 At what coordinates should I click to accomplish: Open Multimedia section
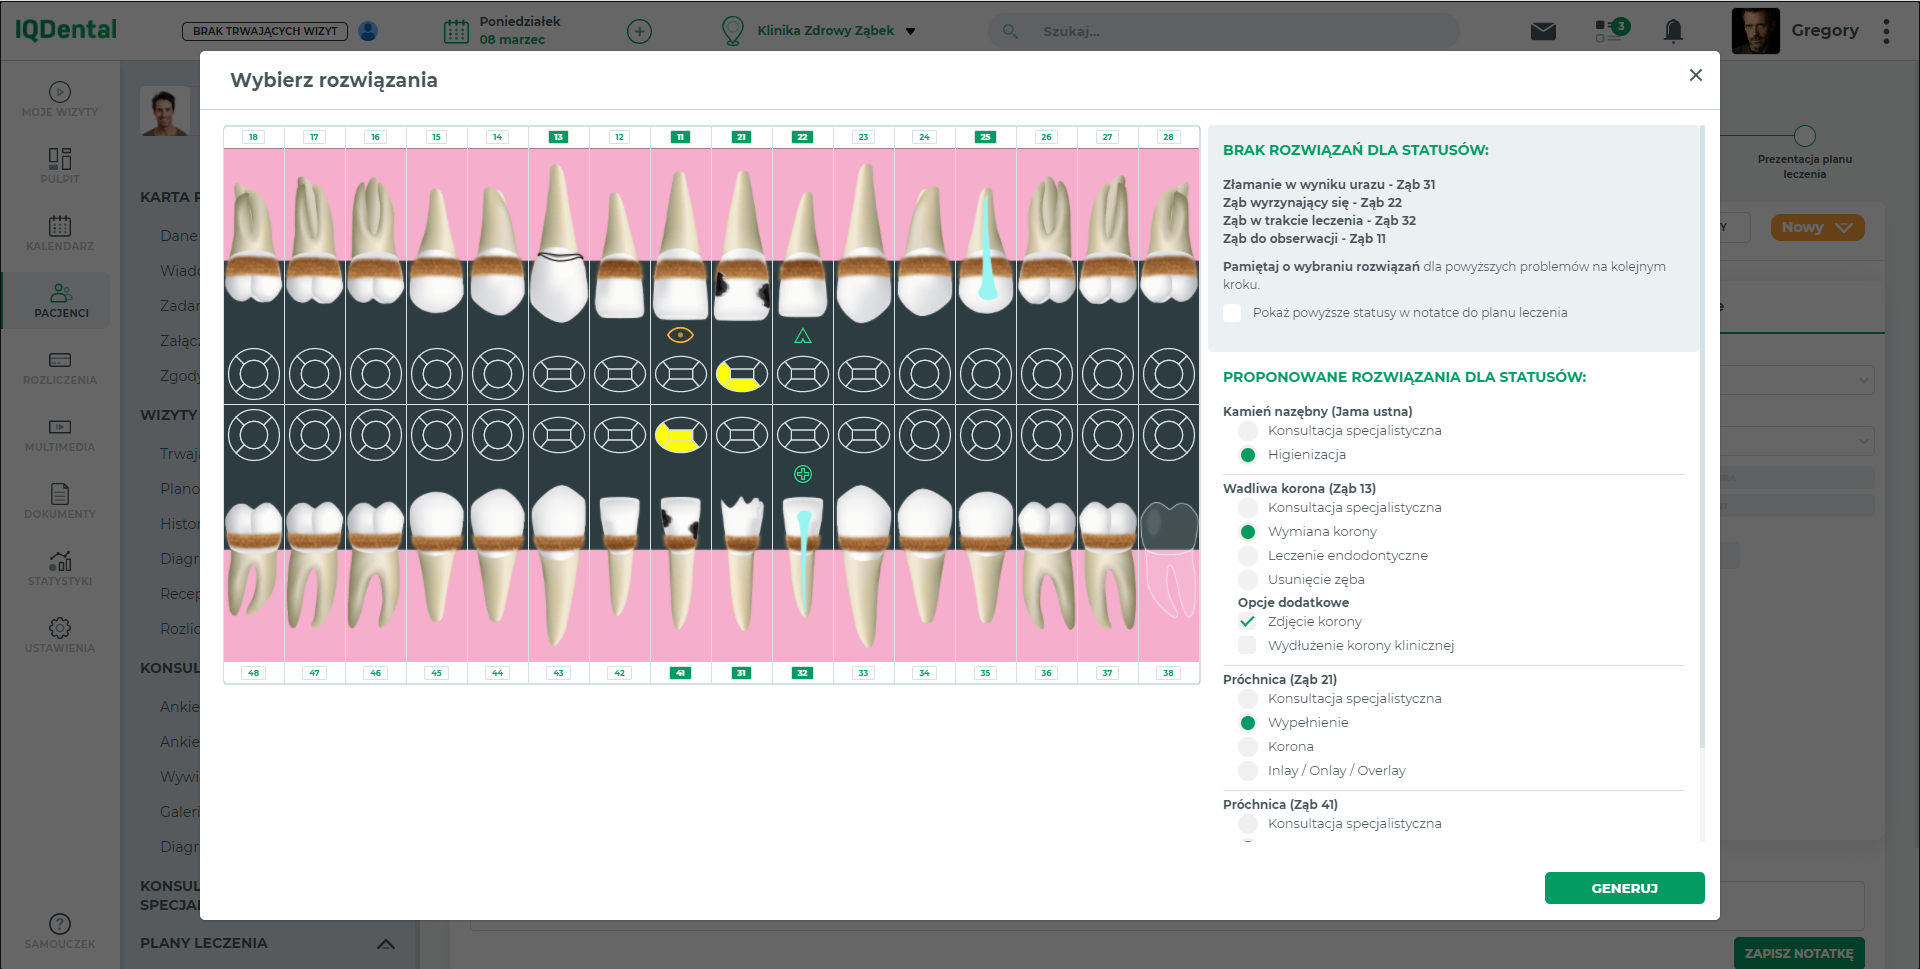[60, 434]
